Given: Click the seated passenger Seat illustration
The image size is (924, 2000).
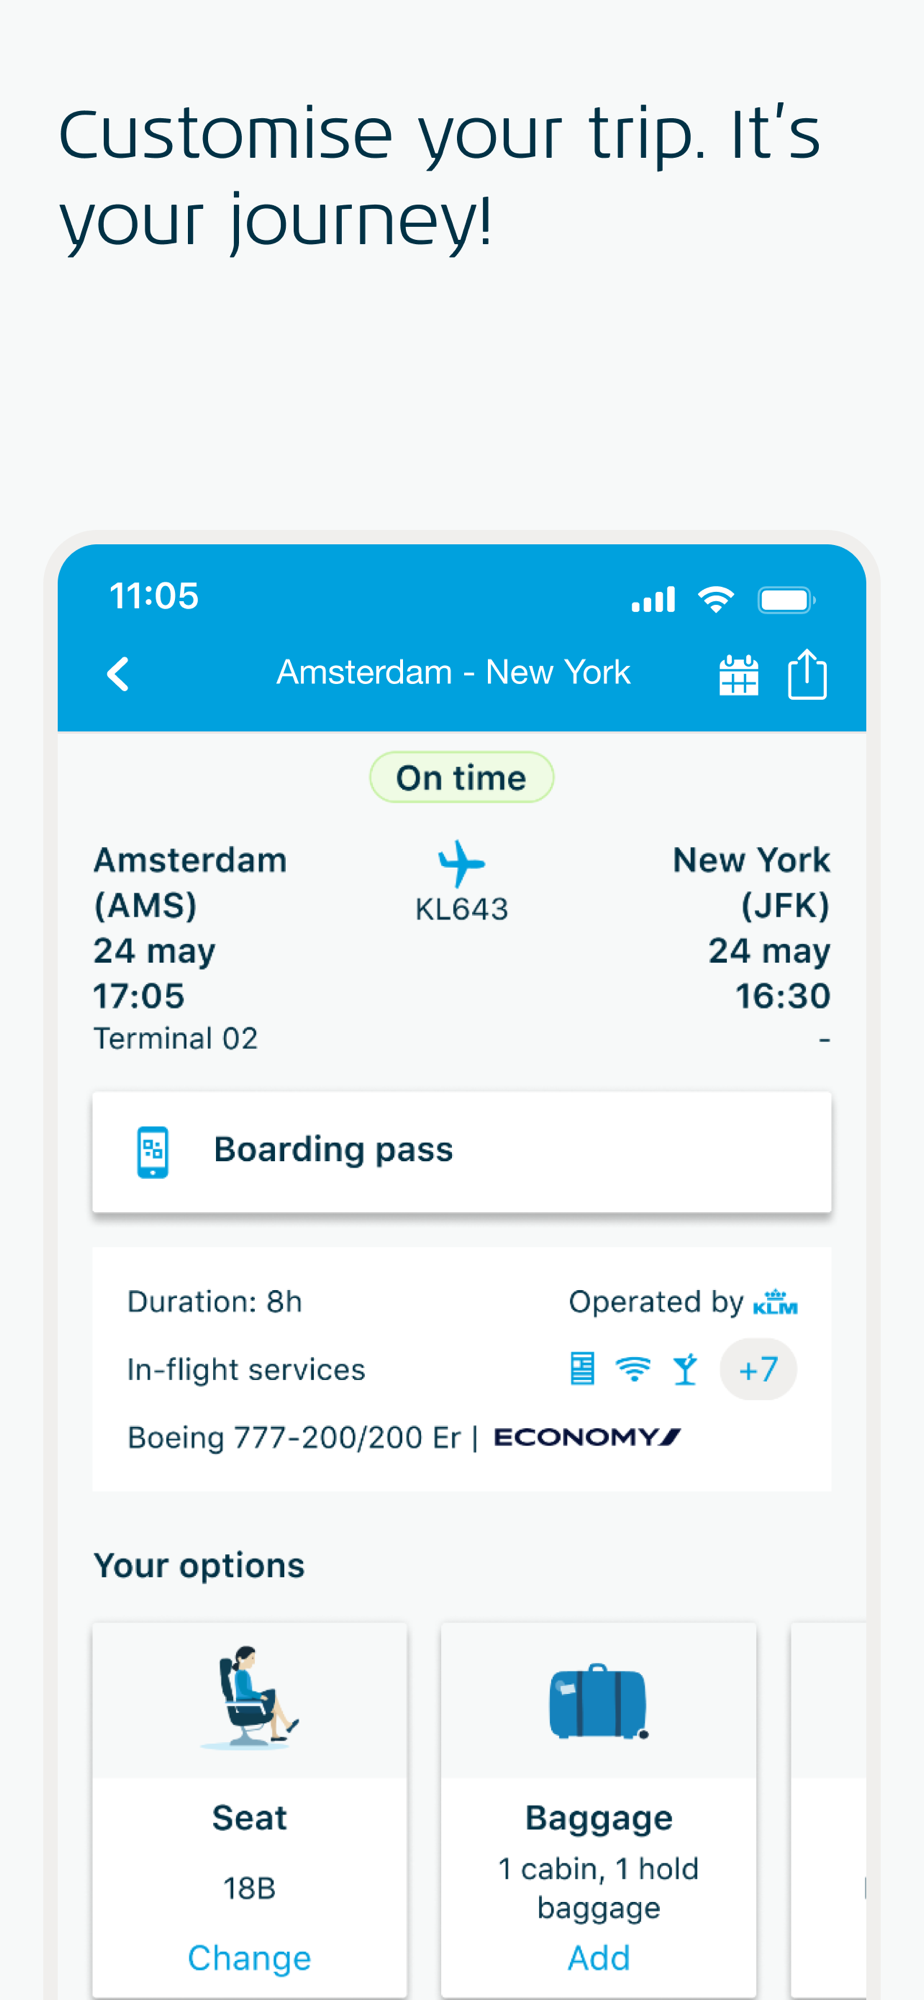Looking at the screenshot, I should pyautogui.click(x=249, y=1697).
